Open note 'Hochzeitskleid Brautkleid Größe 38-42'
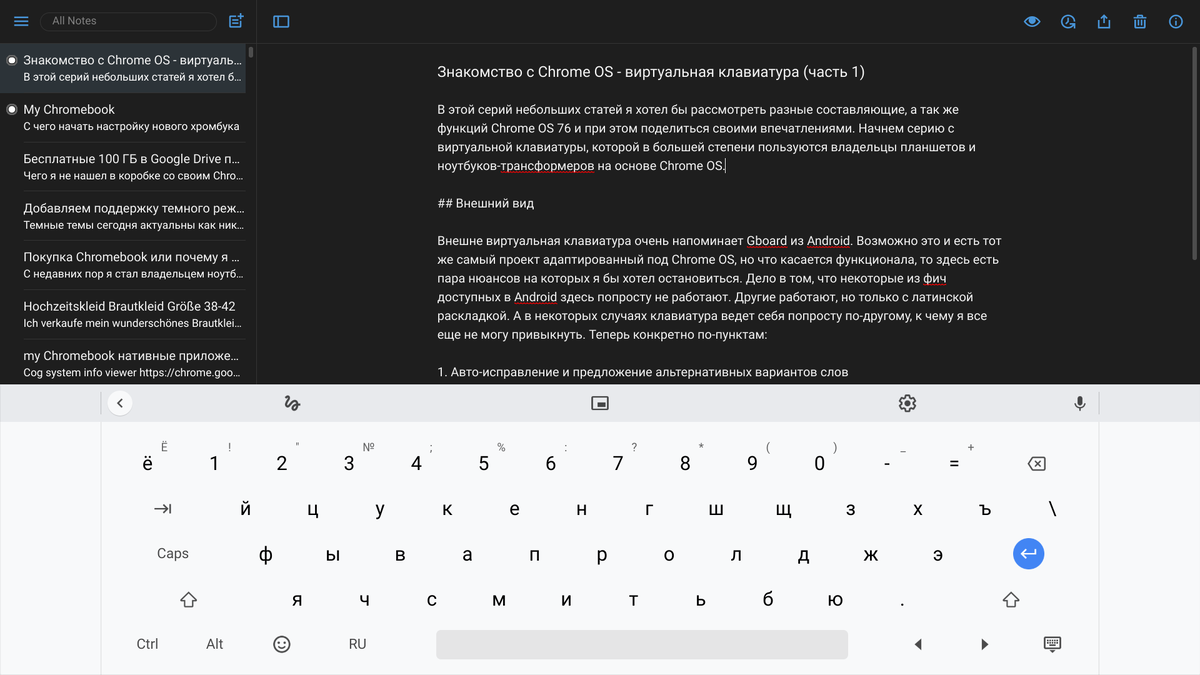Image resolution: width=1200 pixels, height=675 pixels. (123, 314)
